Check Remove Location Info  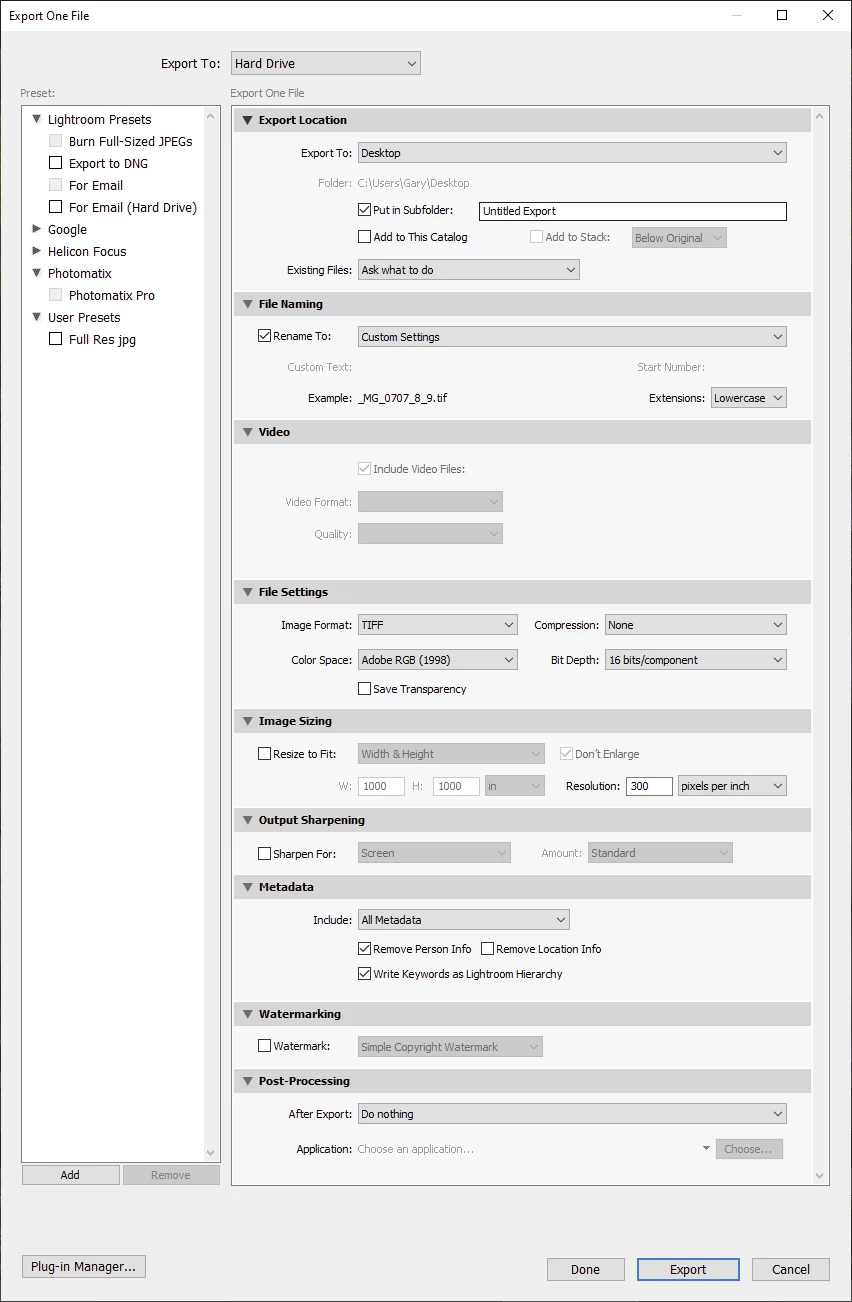coord(488,948)
